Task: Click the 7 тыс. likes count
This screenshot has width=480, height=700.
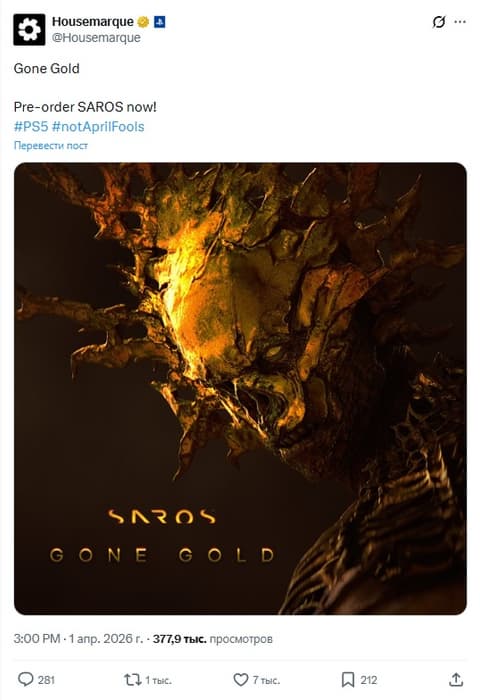Action: 266,680
